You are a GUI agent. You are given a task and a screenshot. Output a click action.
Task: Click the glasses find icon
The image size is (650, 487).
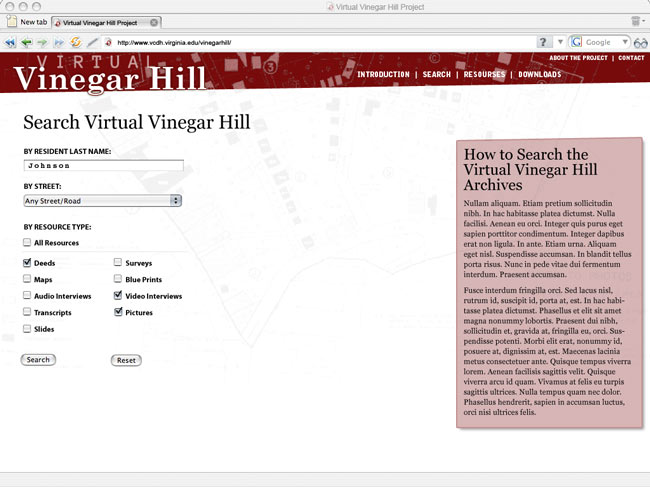click(640, 42)
